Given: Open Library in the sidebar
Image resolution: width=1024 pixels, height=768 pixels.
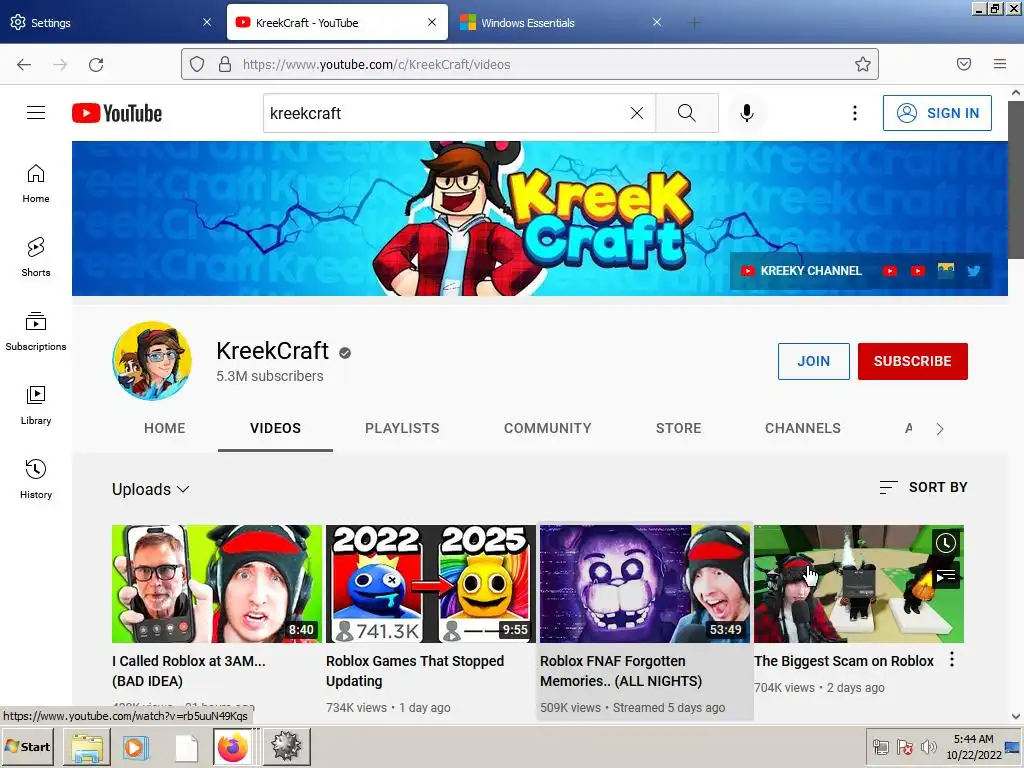Looking at the screenshot, I should click(36, 406).
